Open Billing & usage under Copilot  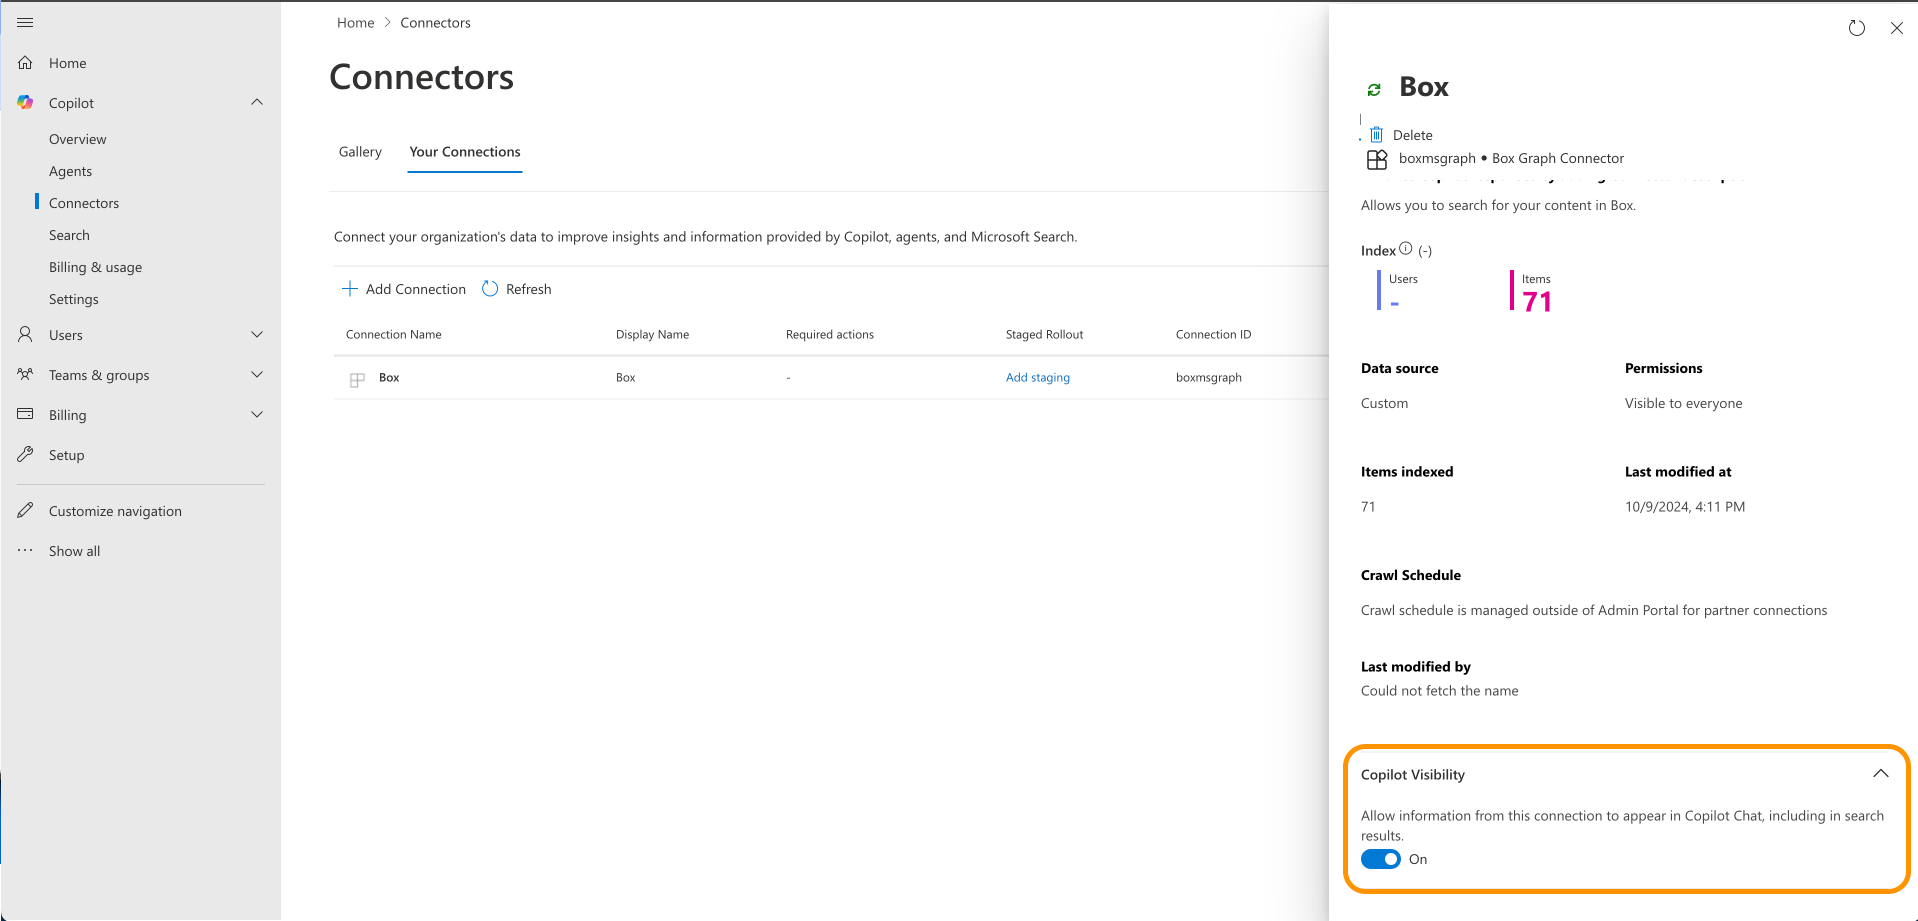point(95,267)
